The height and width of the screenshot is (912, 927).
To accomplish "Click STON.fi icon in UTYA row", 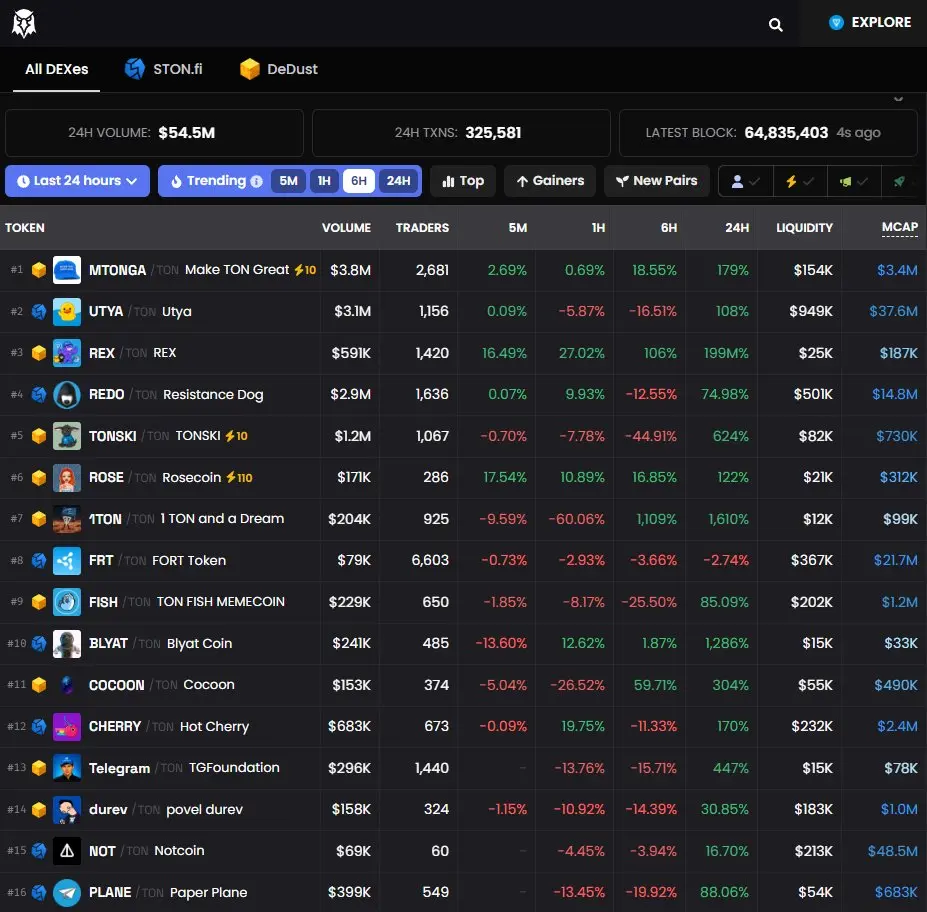I will pos(39,311).
